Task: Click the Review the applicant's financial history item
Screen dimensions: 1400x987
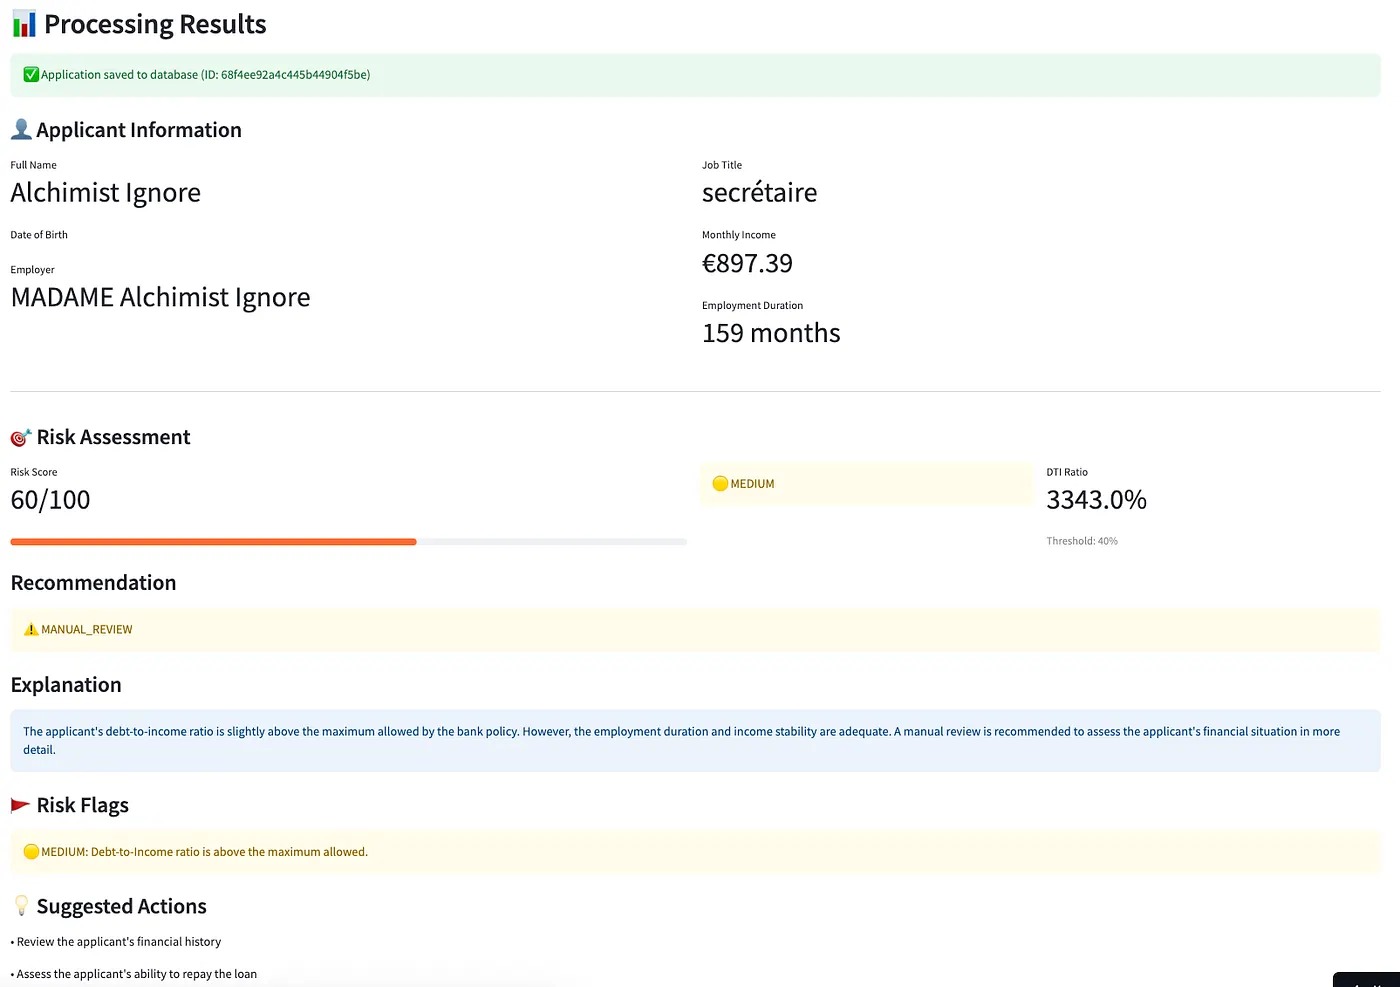Action: [119, 942]
